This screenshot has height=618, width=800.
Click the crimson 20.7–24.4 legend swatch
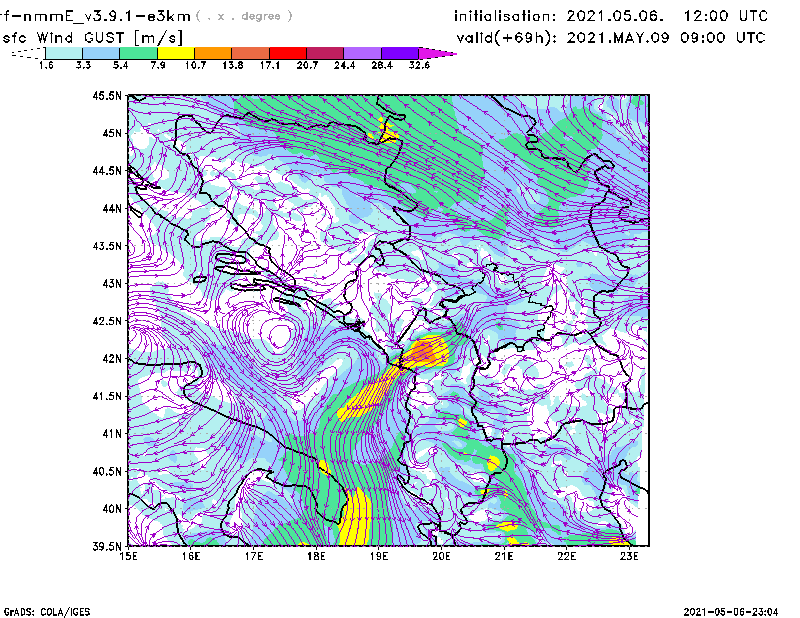(325, 53)
